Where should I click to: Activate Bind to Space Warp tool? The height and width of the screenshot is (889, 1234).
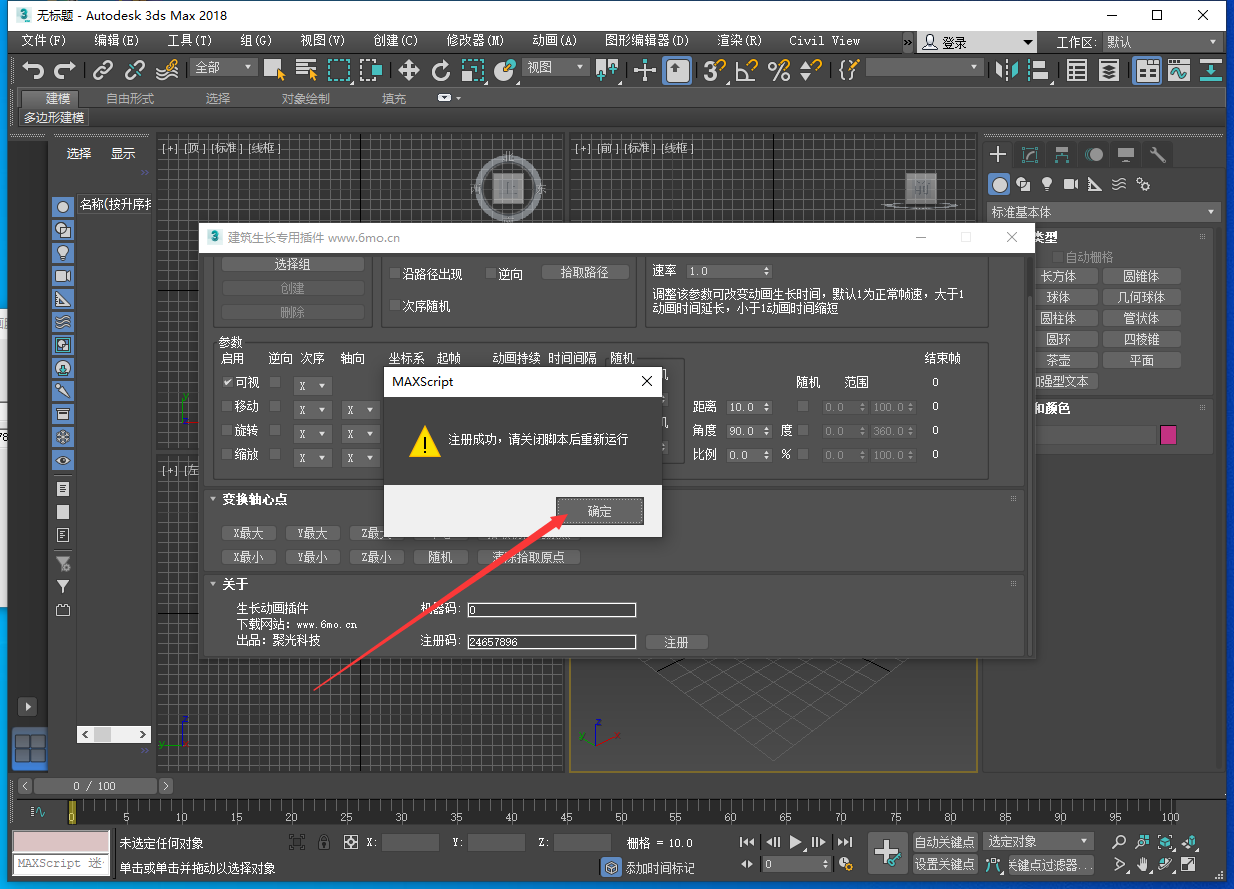pyautogui.click(x=167, y=70)
